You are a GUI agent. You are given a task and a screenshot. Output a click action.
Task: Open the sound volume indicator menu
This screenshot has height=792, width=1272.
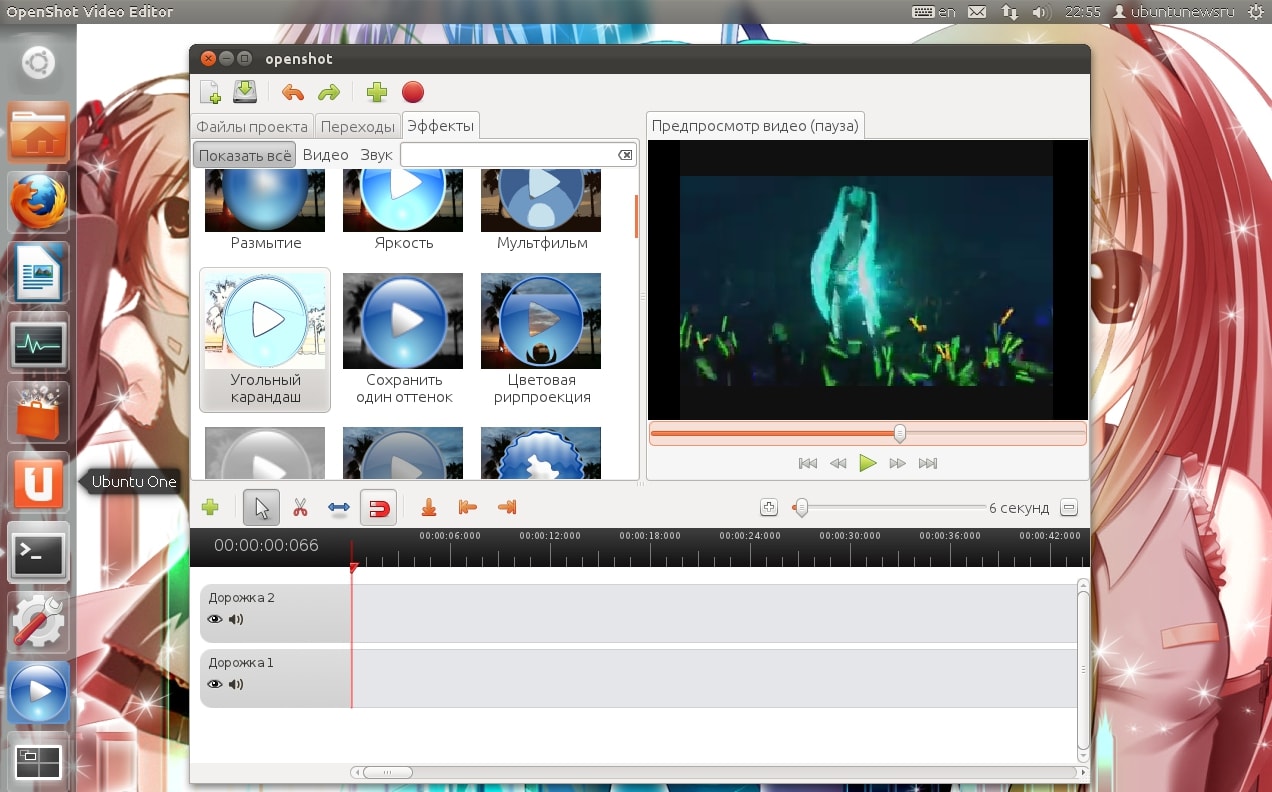(x=1040, y=12)
